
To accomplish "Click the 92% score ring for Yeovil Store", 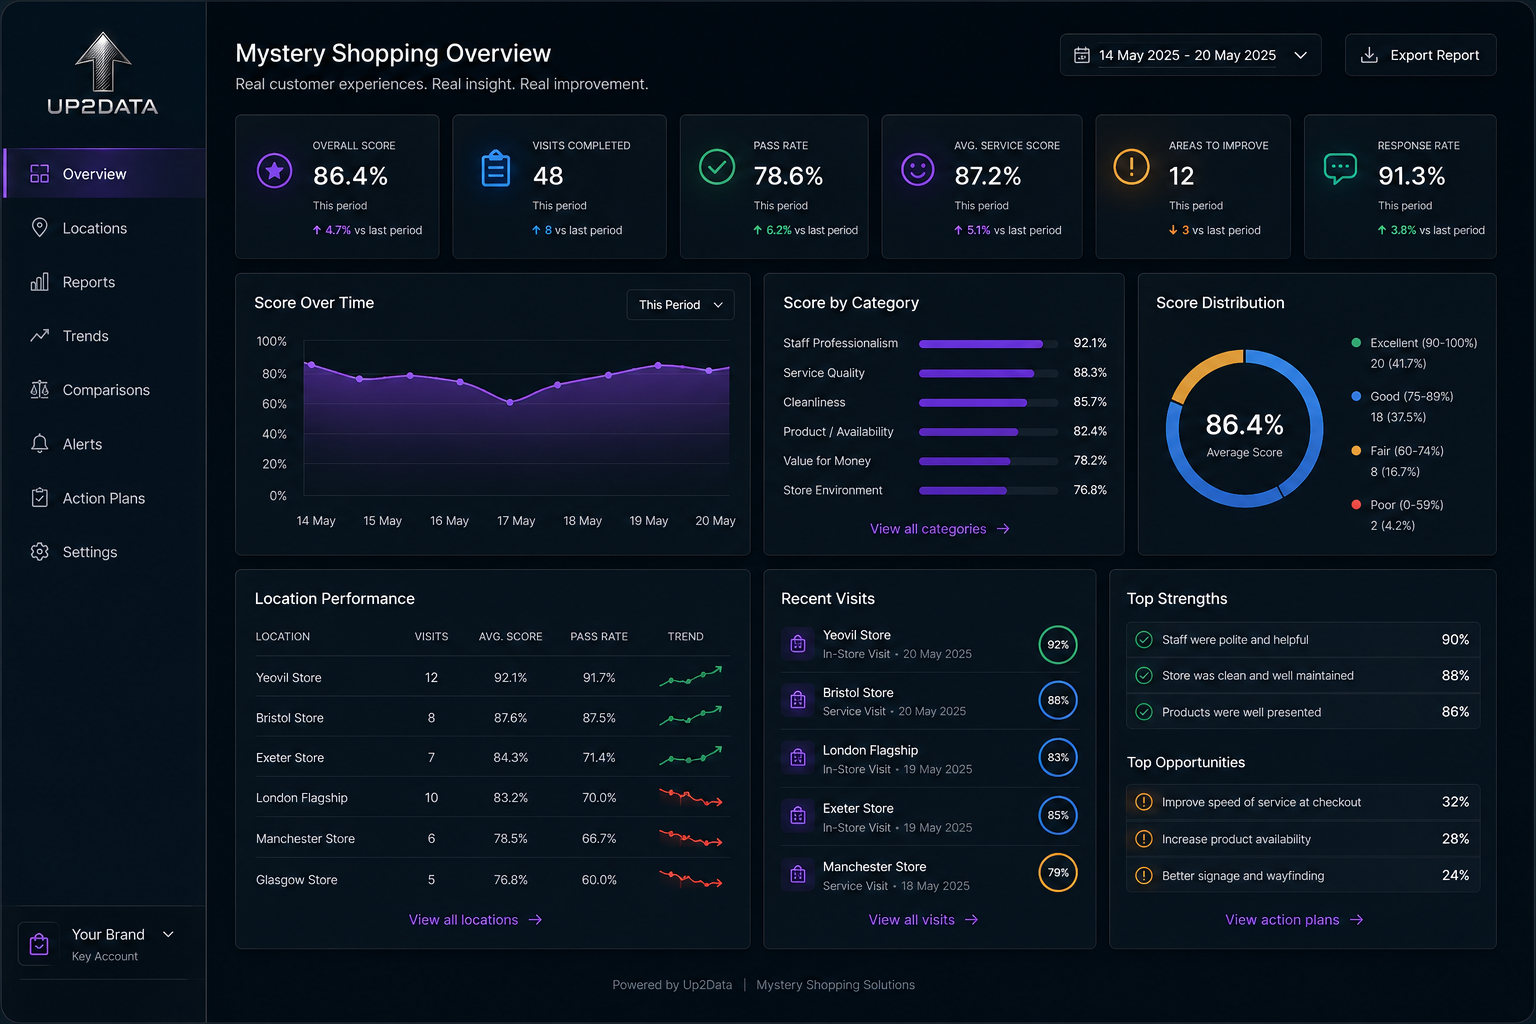I will pyautogui.click(x=1058, y=645).
